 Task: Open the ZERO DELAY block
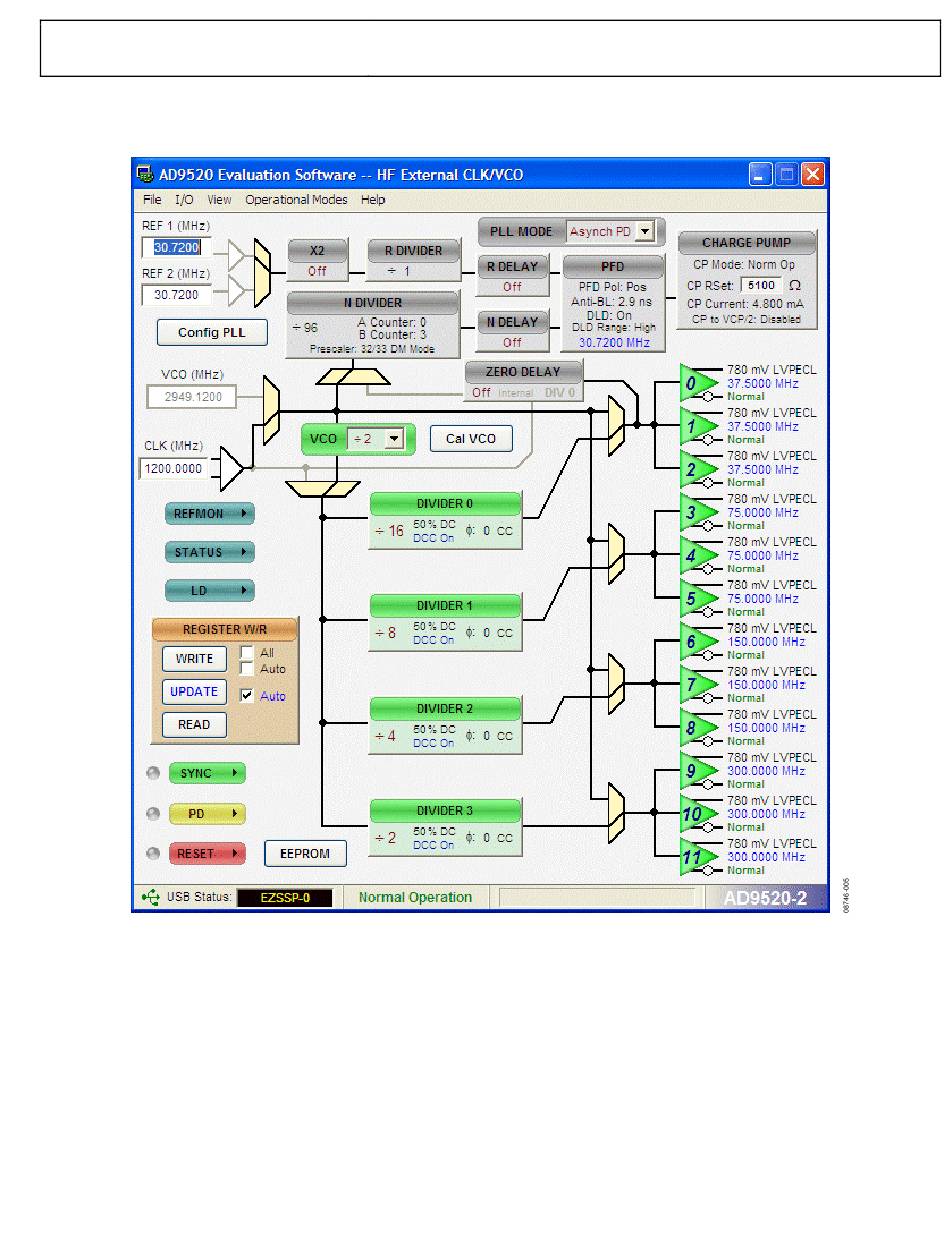[523, 382]
